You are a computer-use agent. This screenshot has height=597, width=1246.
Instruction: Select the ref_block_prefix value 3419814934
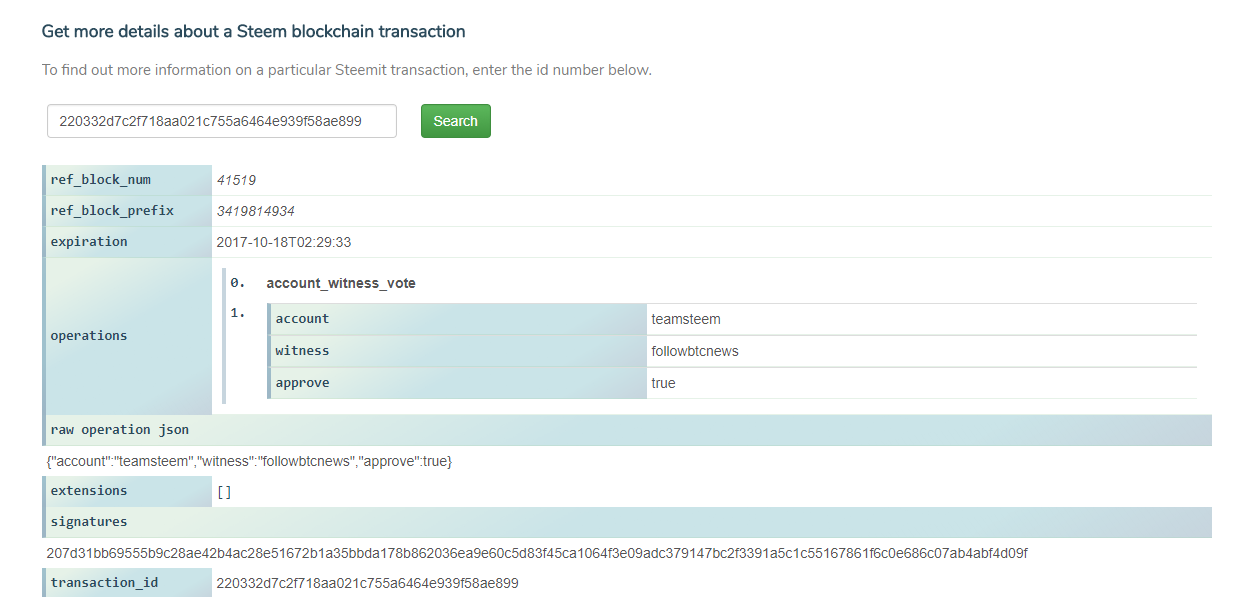click(255, 211)
